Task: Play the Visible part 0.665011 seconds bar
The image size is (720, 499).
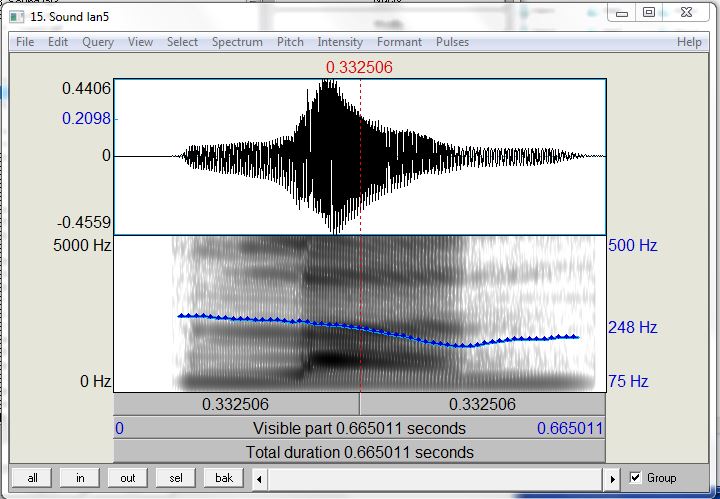Action: click(360, 428)
